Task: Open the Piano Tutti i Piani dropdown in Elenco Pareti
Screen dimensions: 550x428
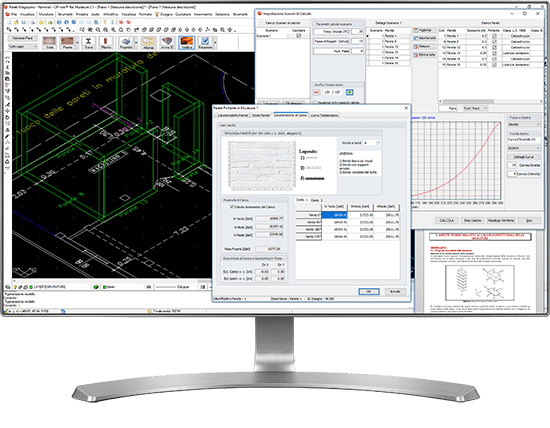Action: click(x=475, y=108)
